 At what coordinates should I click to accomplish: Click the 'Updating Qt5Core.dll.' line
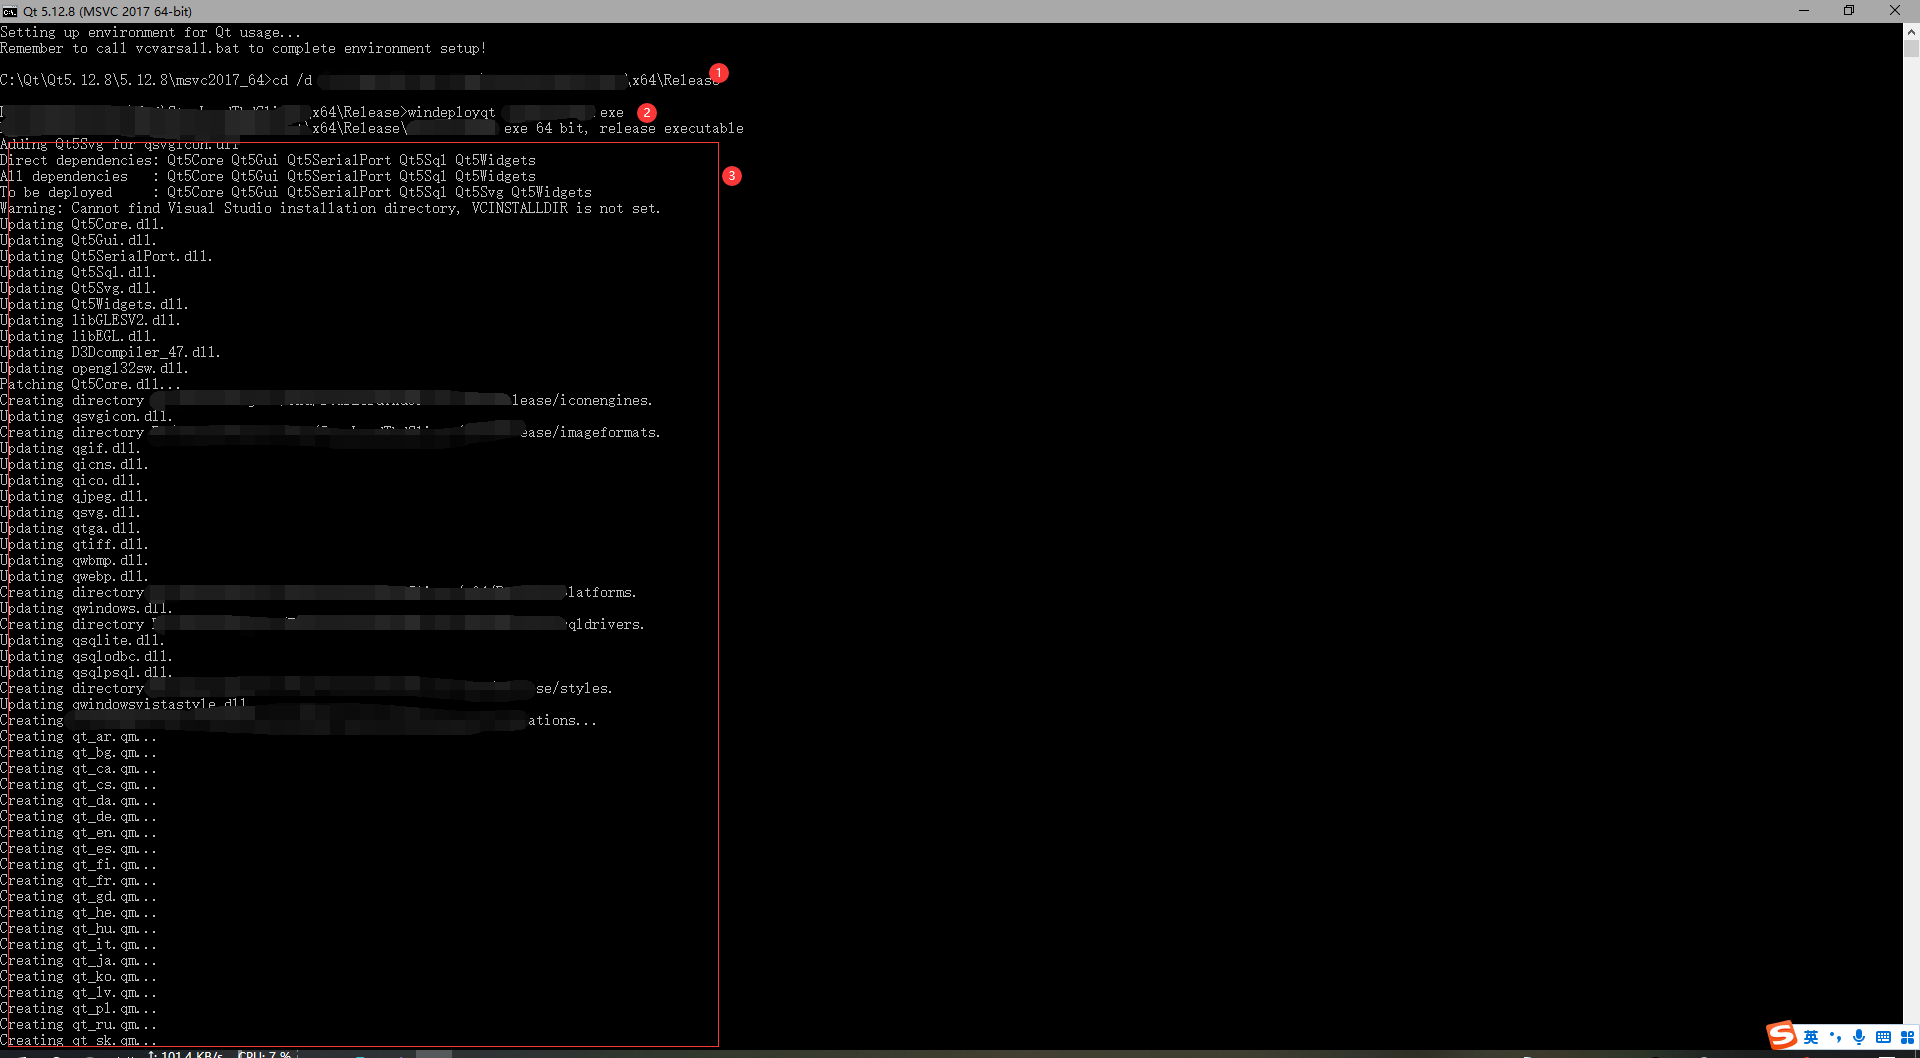[82, 225]
